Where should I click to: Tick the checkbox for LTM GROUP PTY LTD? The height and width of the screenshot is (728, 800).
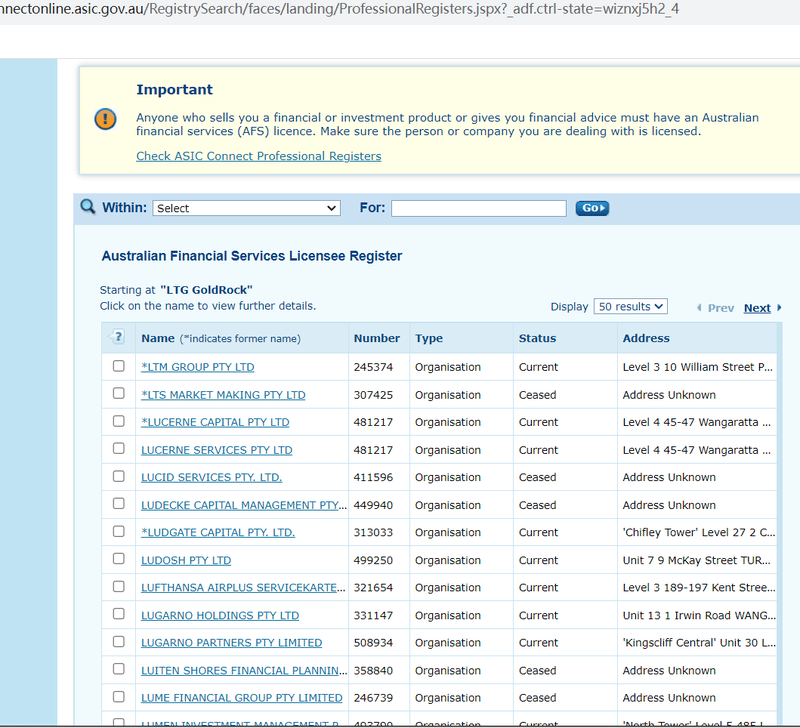[x=119, y=366]
